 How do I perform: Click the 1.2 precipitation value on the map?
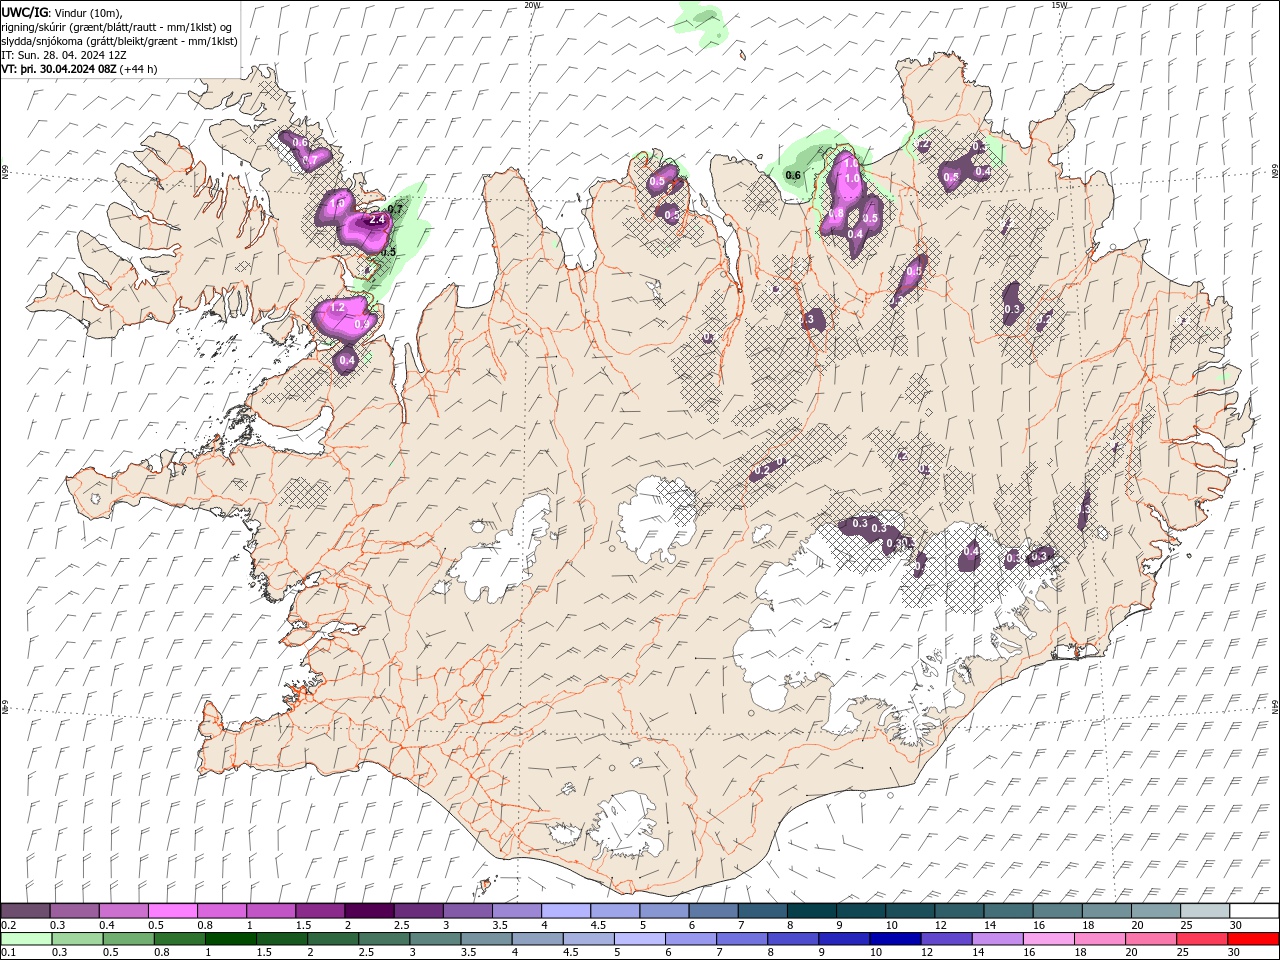click(337, 308)
